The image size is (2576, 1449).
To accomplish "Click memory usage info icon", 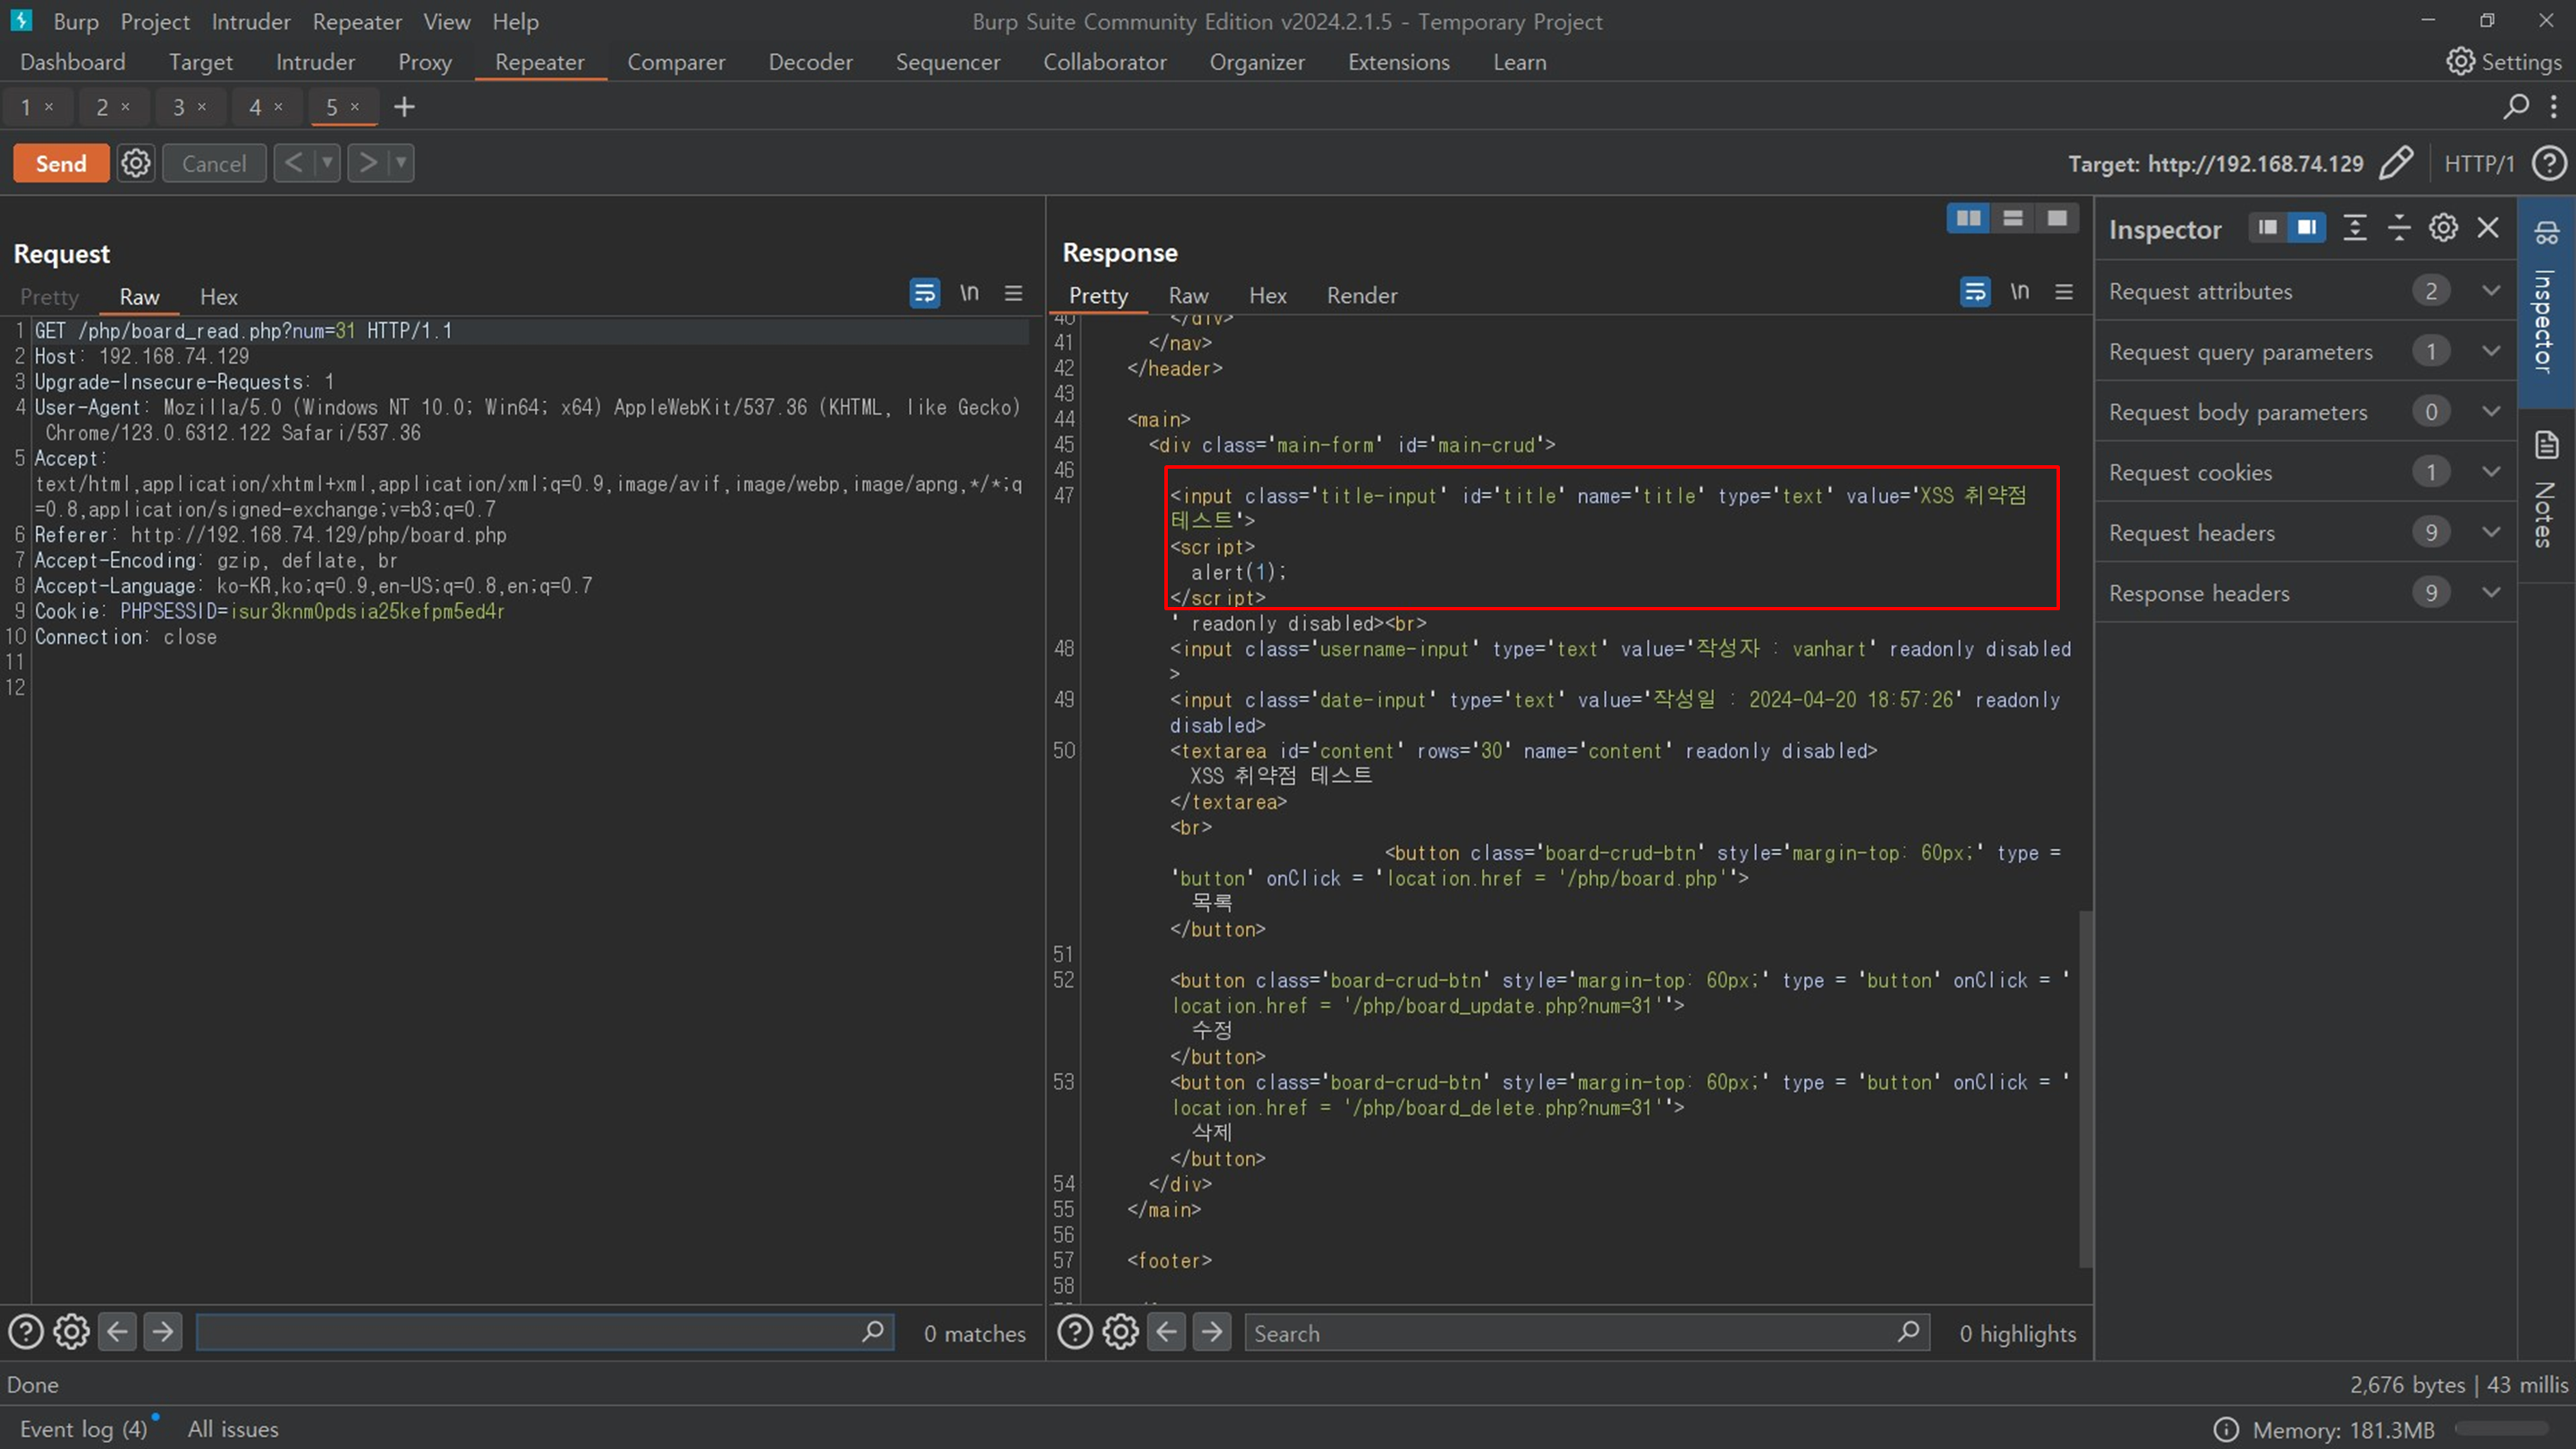I will pyautogui.click(x=2226, y=1429).
